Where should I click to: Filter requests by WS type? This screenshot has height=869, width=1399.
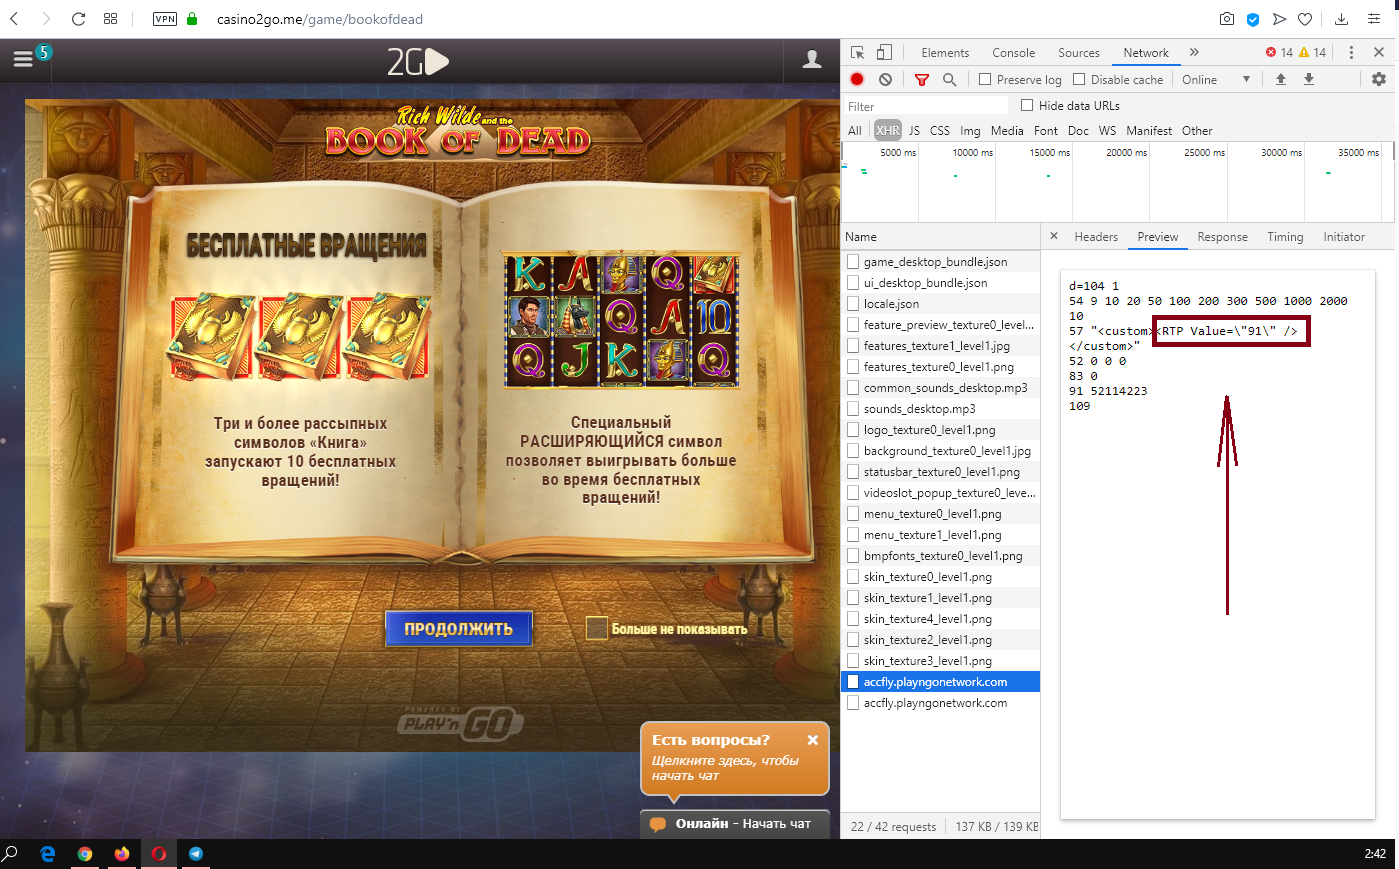click(x=1107, y=130)
